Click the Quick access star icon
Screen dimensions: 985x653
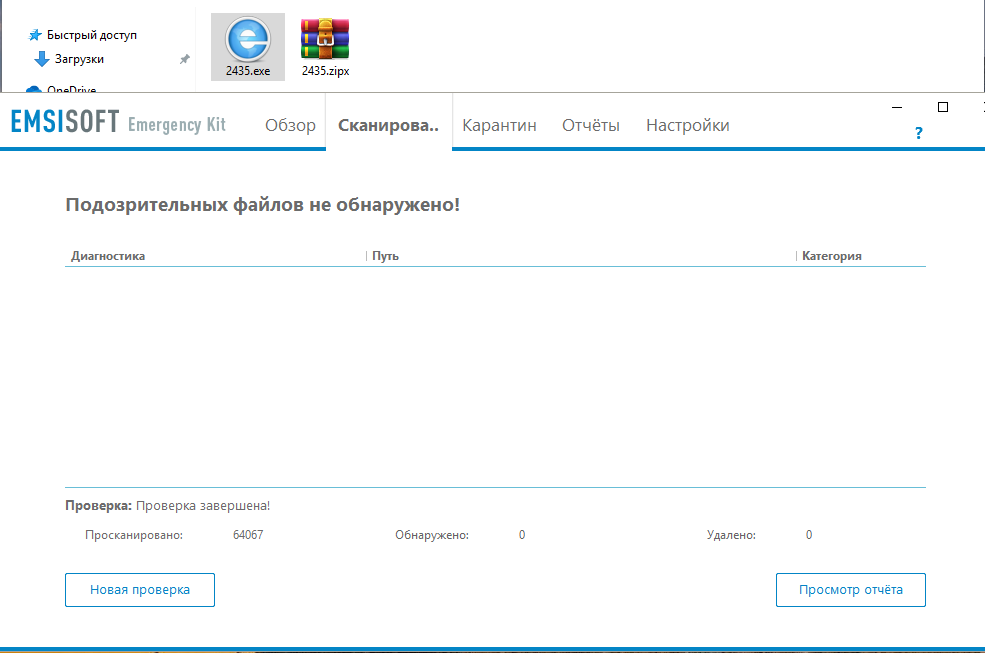(35, 35)
